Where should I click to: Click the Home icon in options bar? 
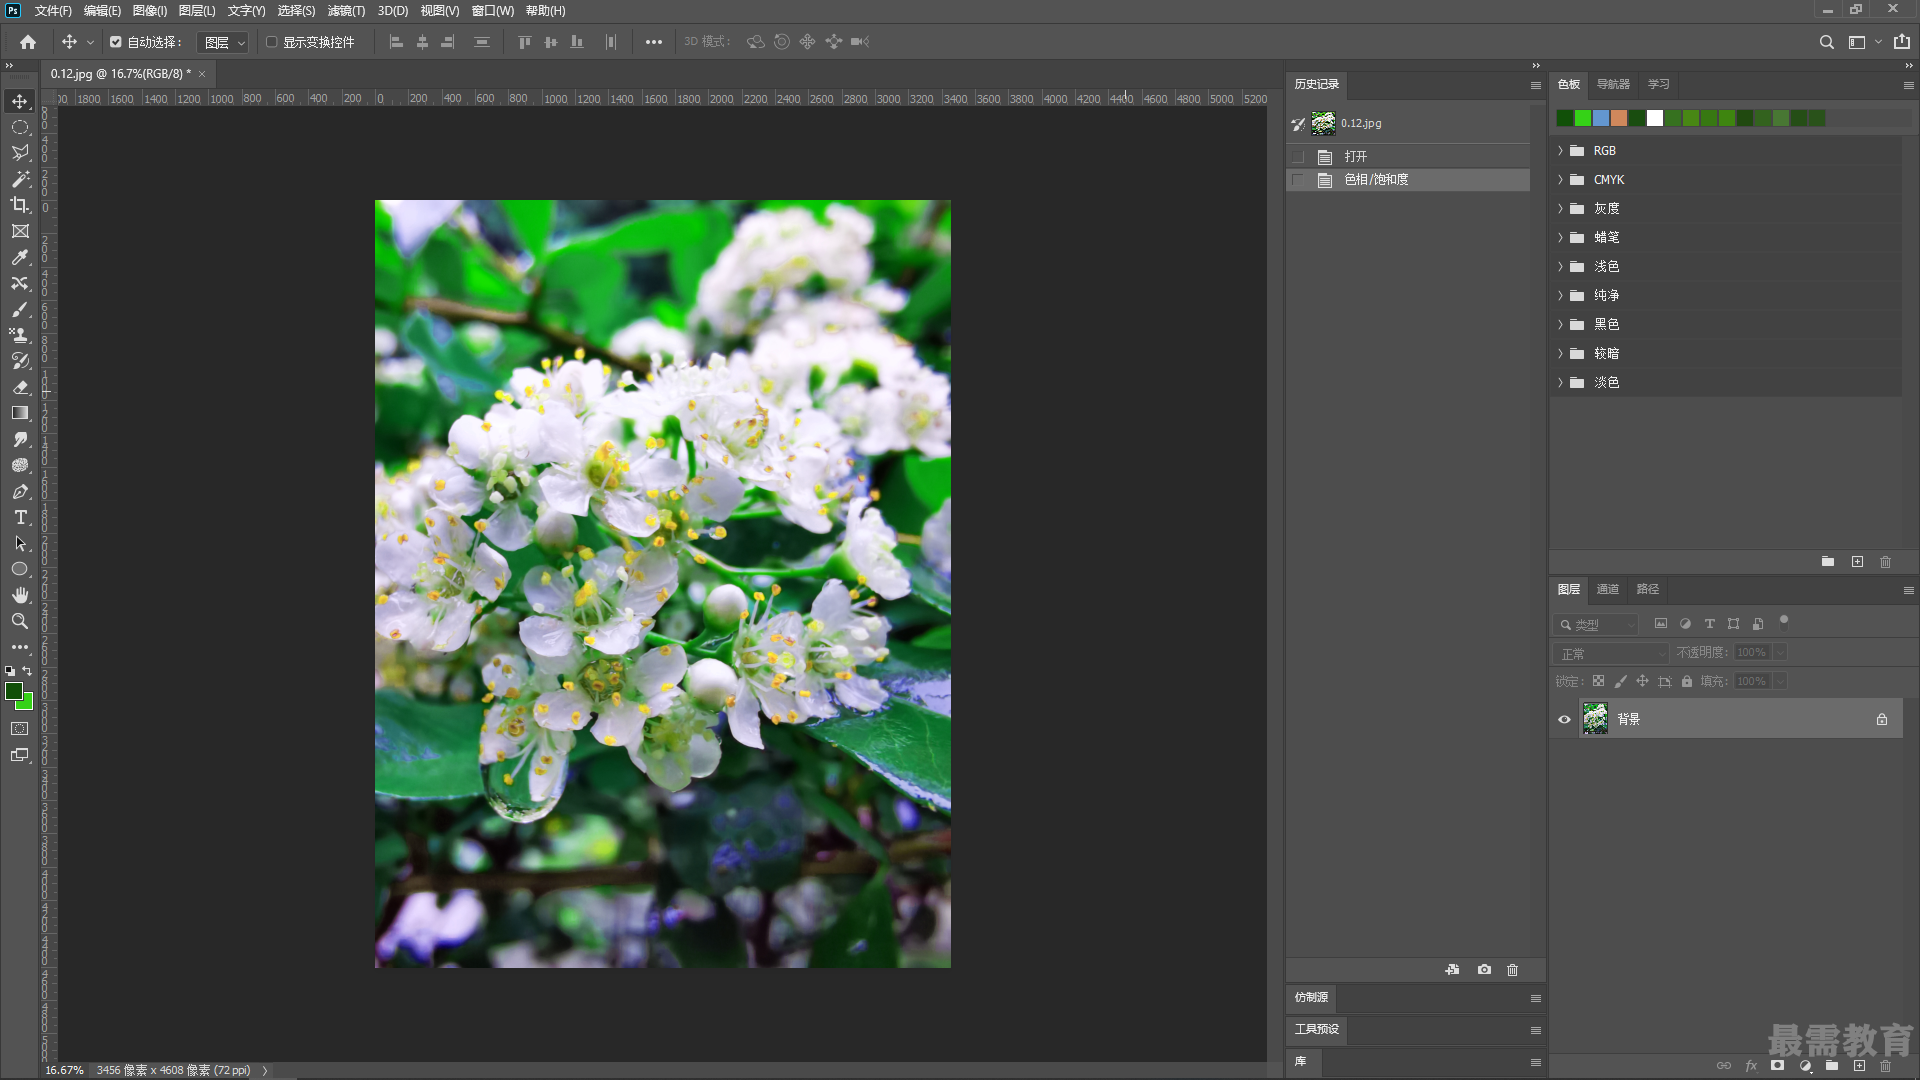point(28,42)
